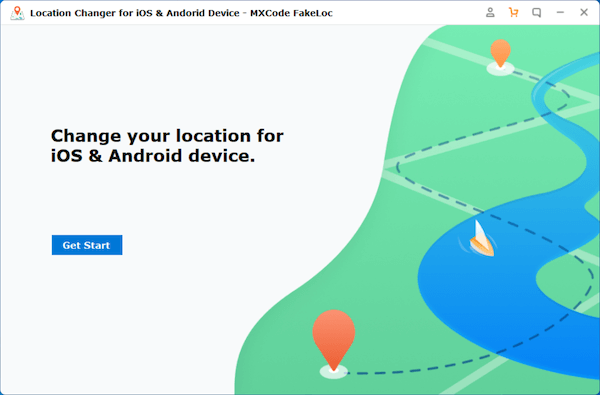600x395 pixels.
Task: Close the FakeLoc window
Action: [x=584, y=13]
